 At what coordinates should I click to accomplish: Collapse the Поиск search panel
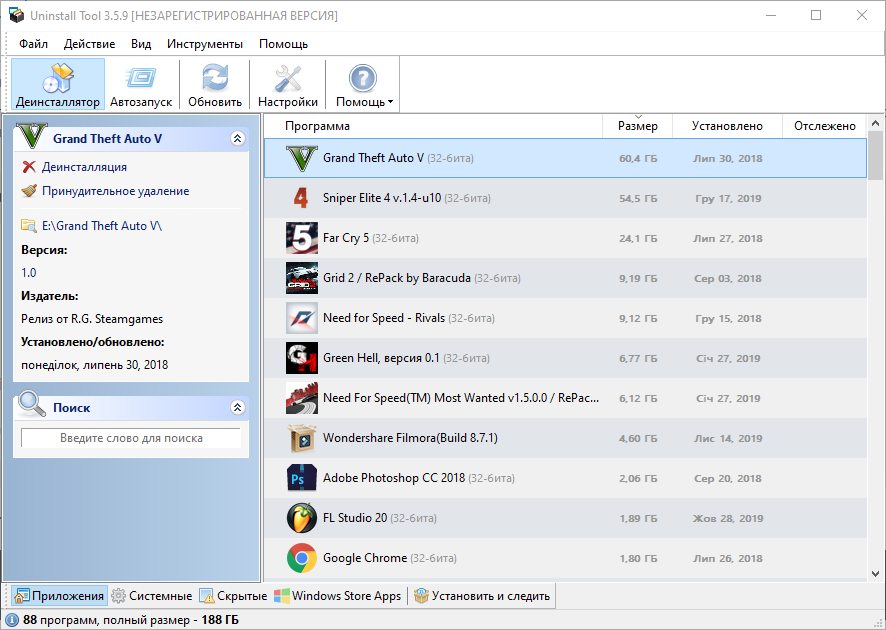click(238, 407)
